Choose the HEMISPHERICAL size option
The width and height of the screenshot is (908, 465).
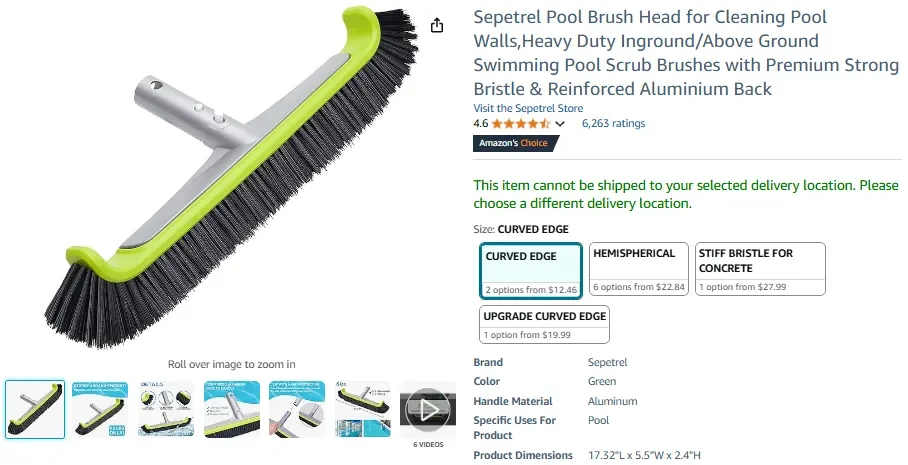(x=638, y=270)
